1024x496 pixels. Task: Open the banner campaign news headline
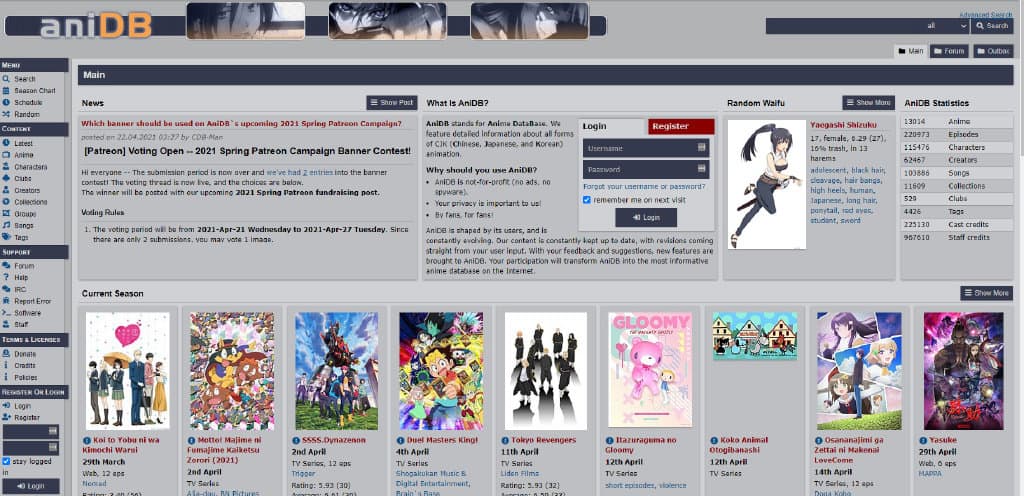coord(241,123)
